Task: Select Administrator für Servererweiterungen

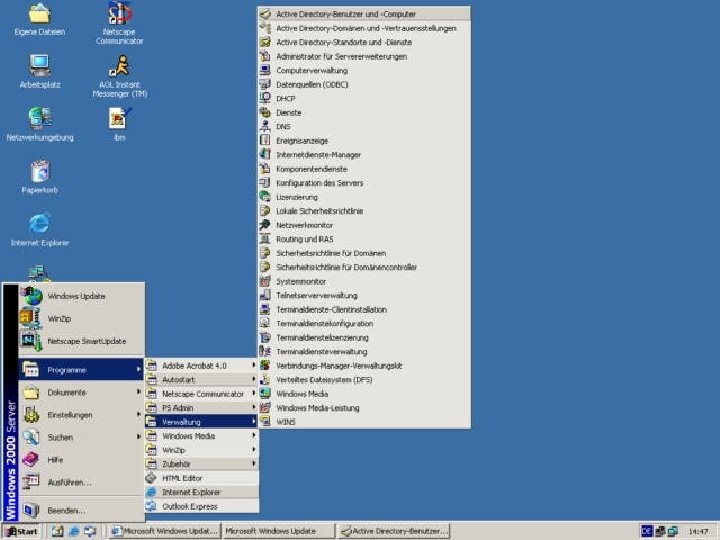Action: coord(364,56)
